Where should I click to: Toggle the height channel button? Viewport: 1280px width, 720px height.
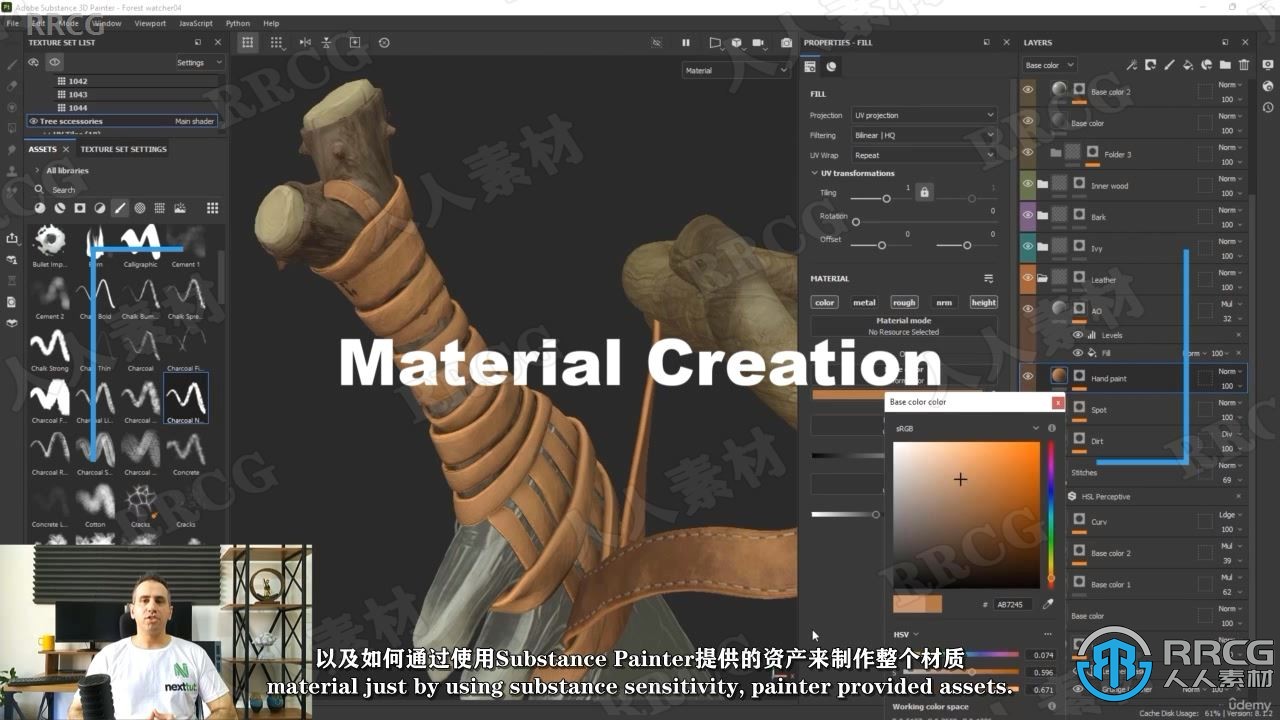pos(984,302)
